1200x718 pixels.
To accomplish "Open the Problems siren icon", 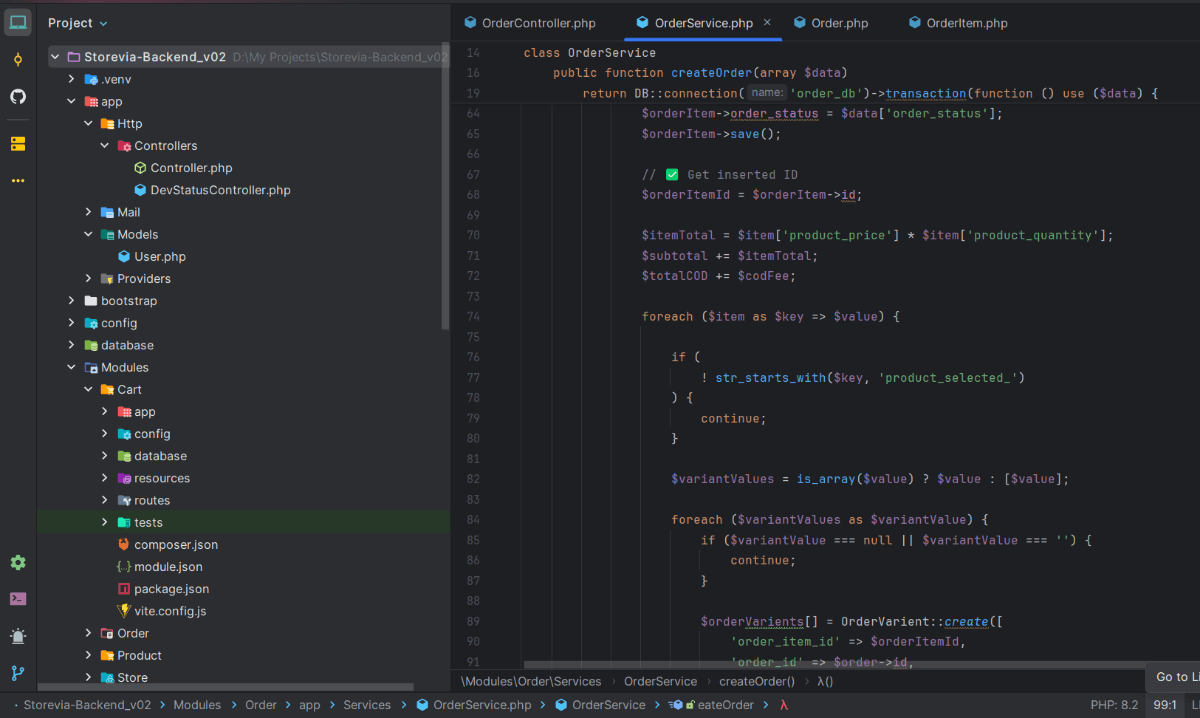I will coord(18,636).
